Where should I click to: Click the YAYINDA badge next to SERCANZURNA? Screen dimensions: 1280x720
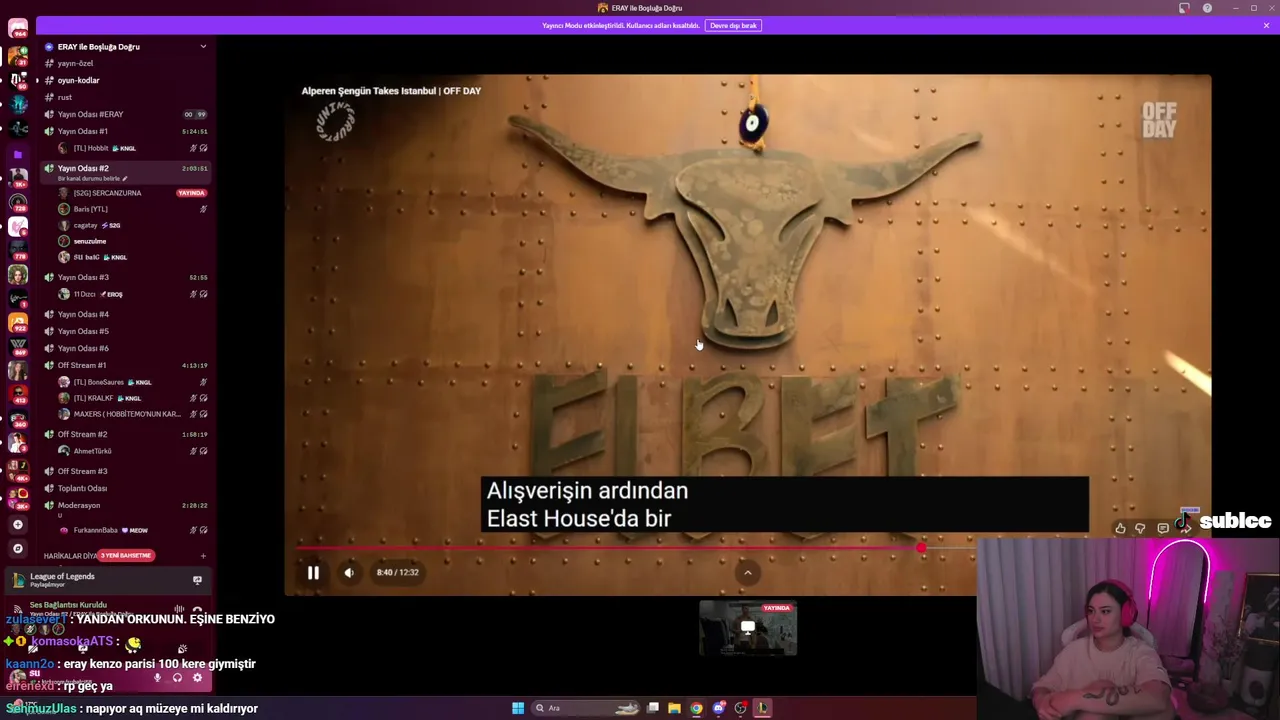pyautogui.click(x=191, y=193)
